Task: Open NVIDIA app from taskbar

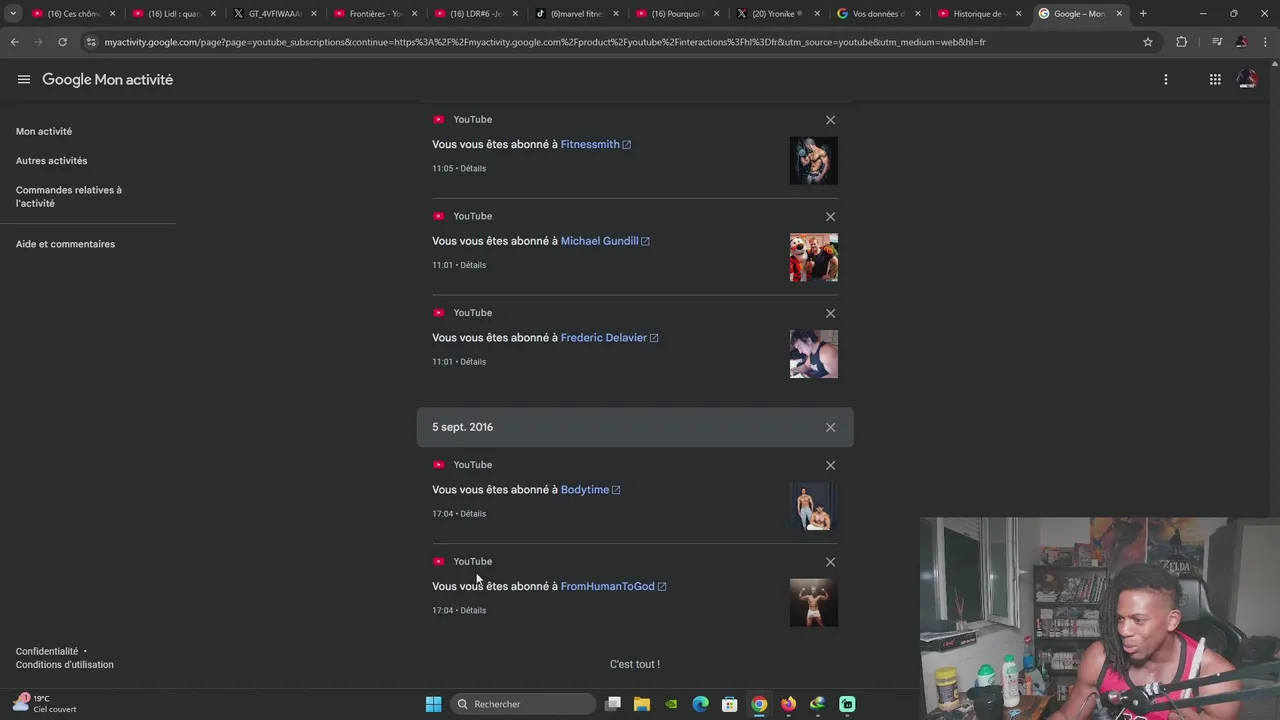Action: (x=671, y=704)
